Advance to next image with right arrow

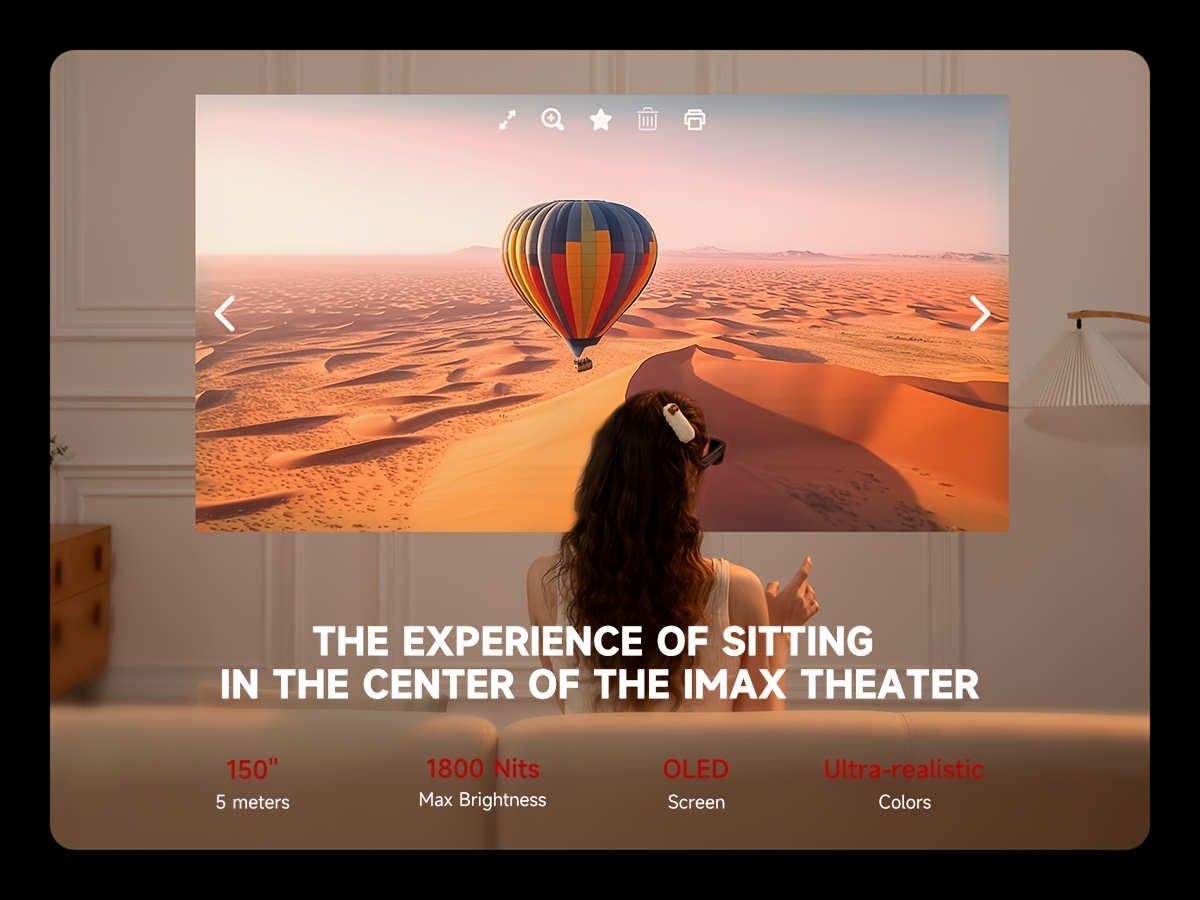[980, 314]
